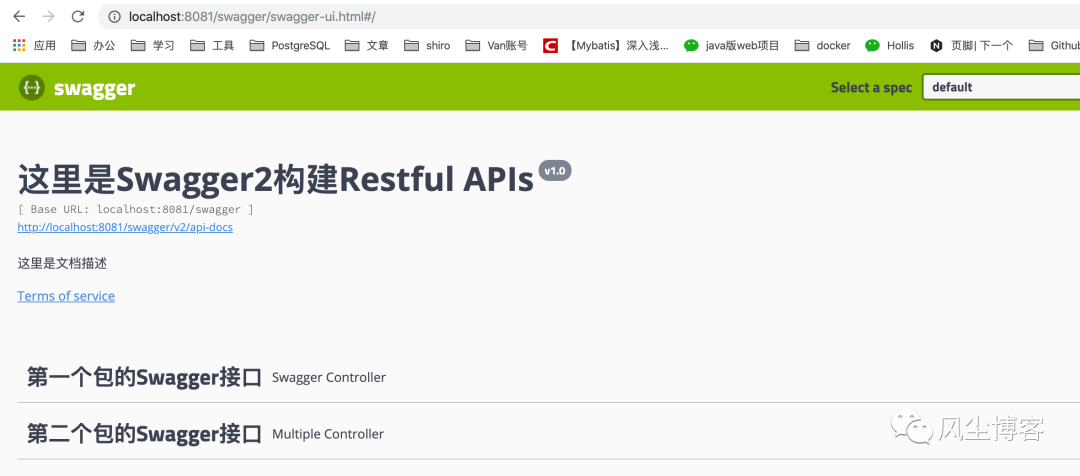Click the Swagger Controller description text
Image resolution: width=1080 pixels, height=476 pixels.
pyautogui.click(x=329, y=377)
